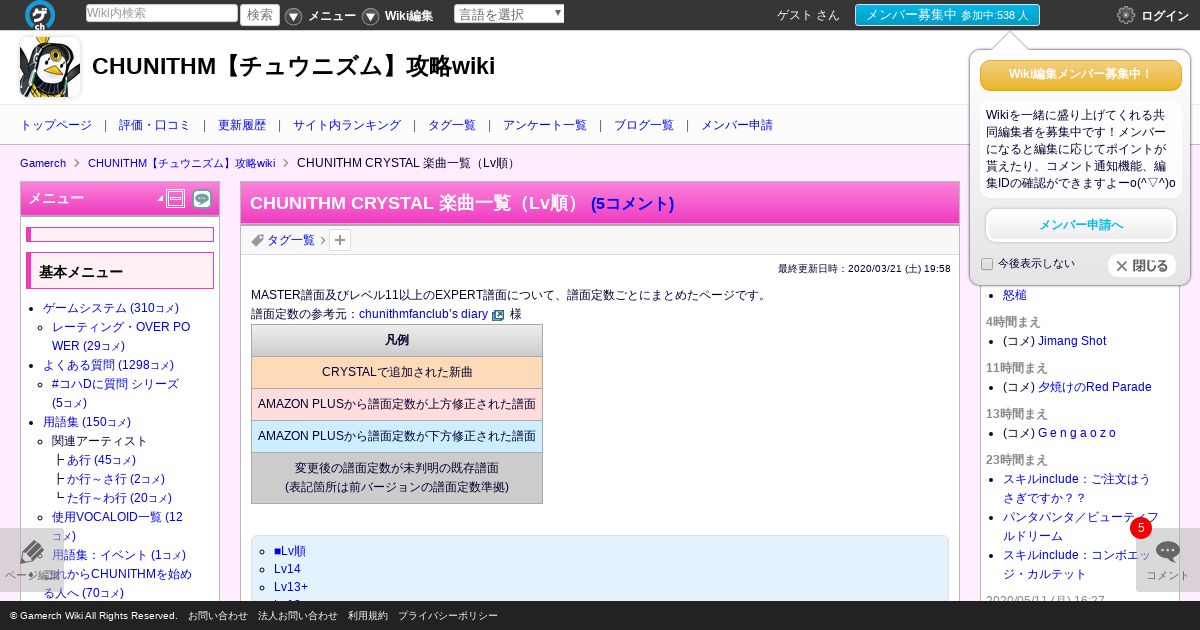Open the メニュー dropdown arrow icon

(x=294, y=16)
